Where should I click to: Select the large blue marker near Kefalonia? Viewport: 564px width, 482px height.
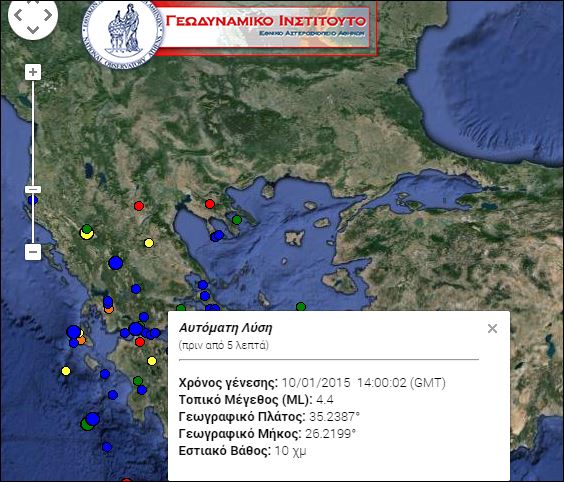point(74,332)
